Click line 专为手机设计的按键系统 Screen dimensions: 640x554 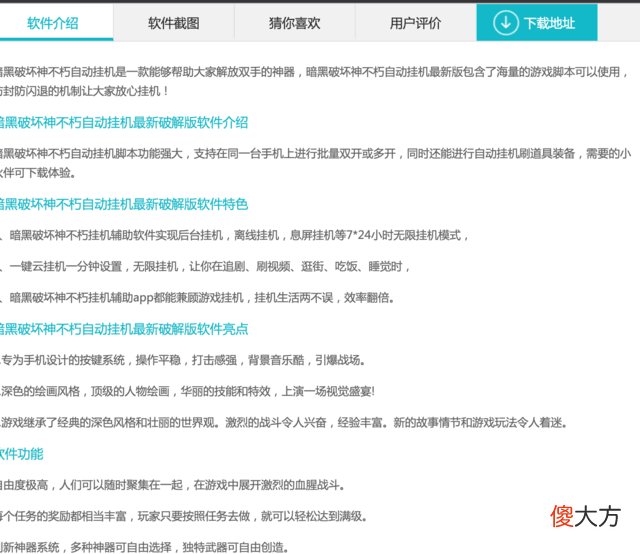pyautogui.click(x=182, y=360)
